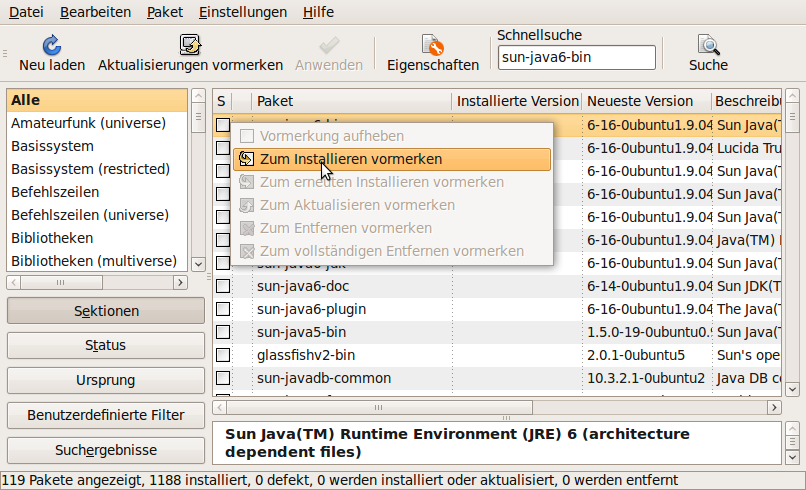Click the Status filter button
This screenshot has height=490, width=806.
click(x=106, y=345)
